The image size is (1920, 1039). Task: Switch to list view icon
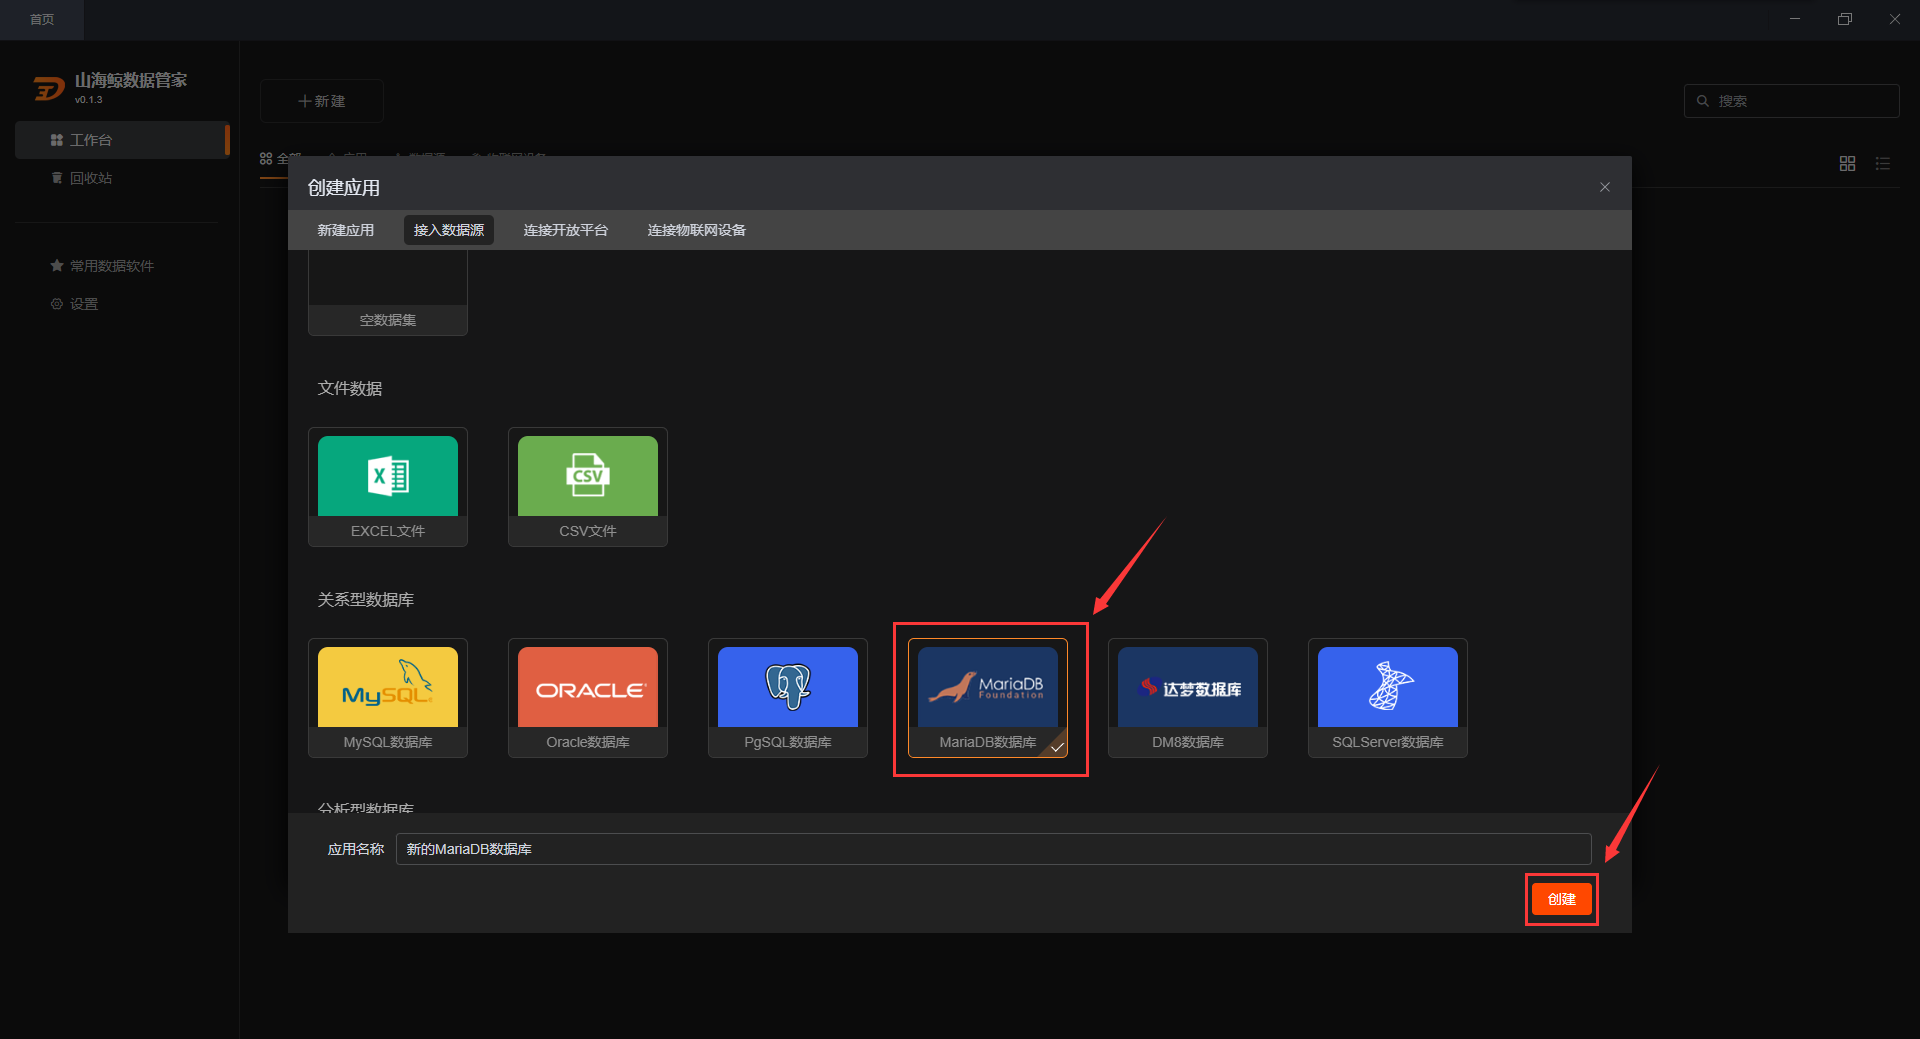coord(1883,163)
